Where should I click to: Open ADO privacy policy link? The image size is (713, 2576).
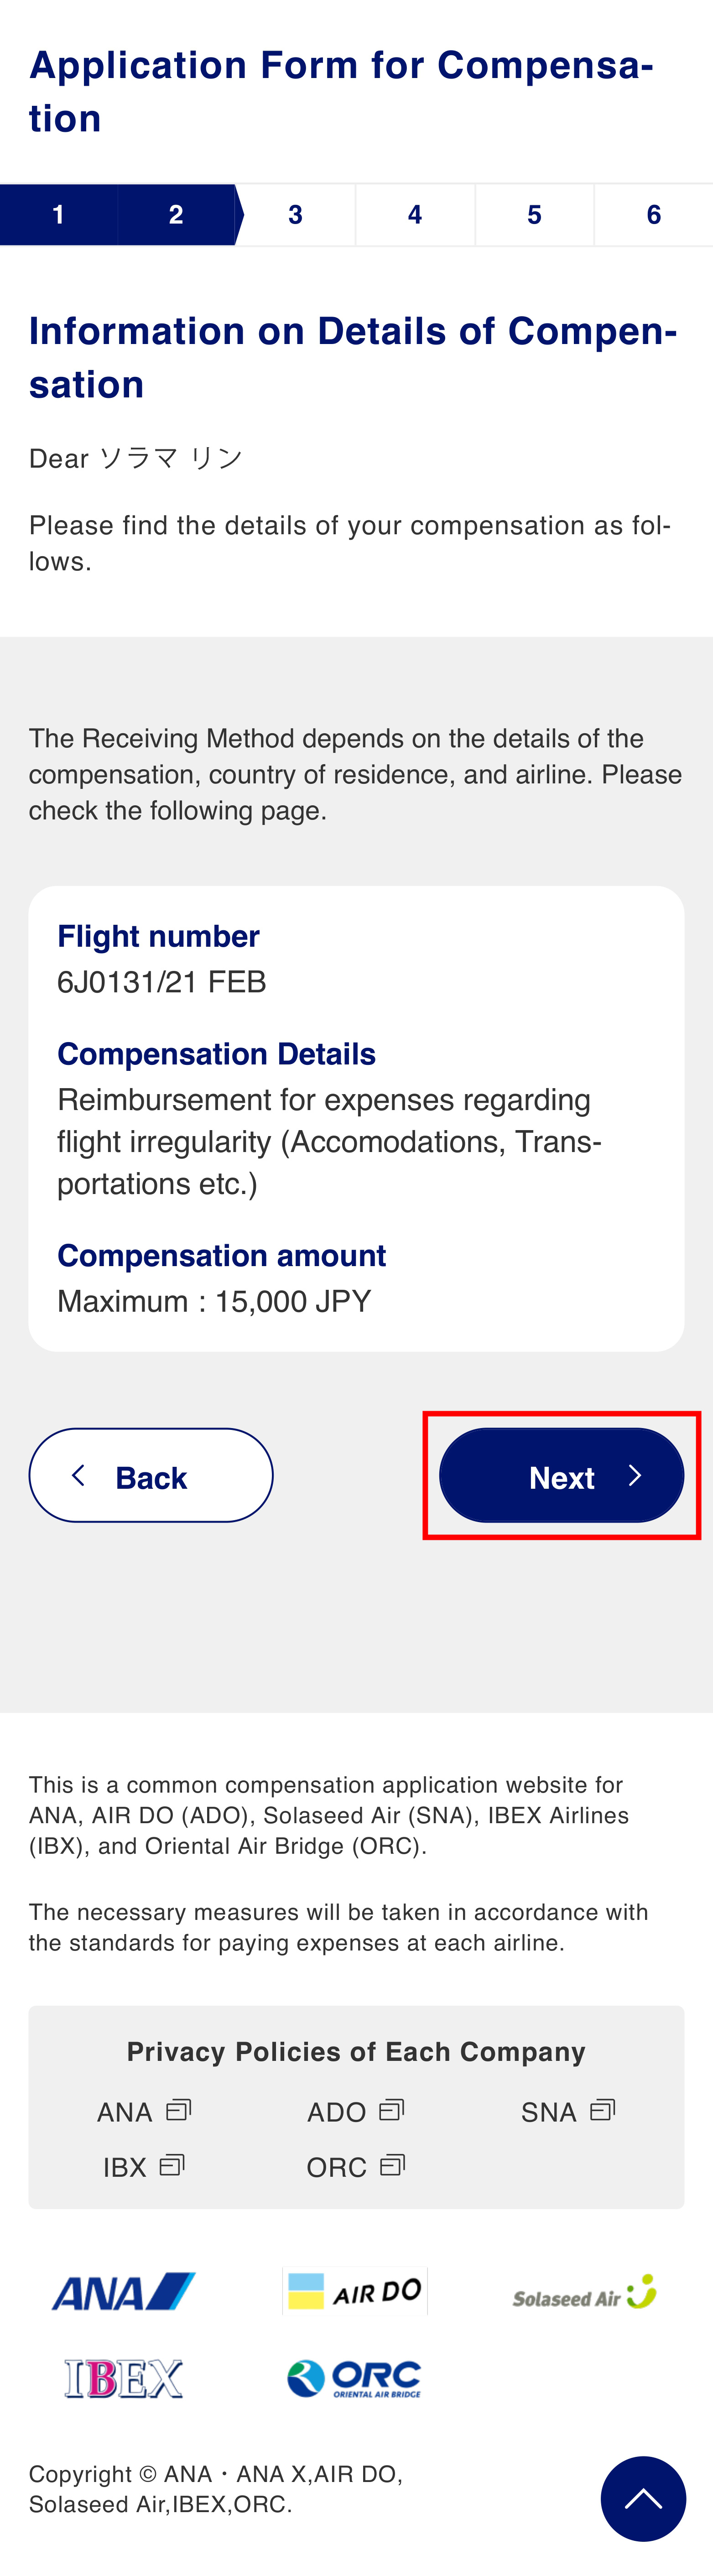pos(355,2111)
